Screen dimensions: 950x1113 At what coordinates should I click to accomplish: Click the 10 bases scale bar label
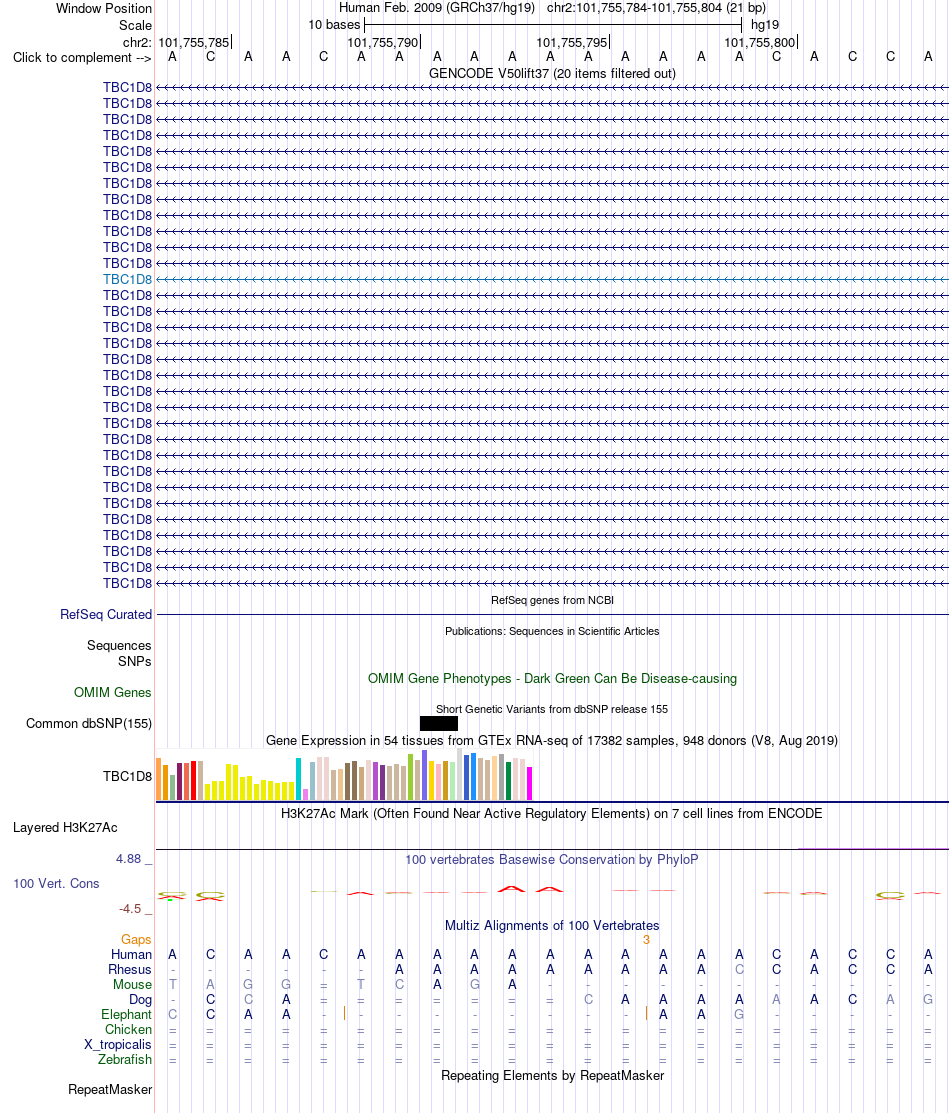click(334, 25)
